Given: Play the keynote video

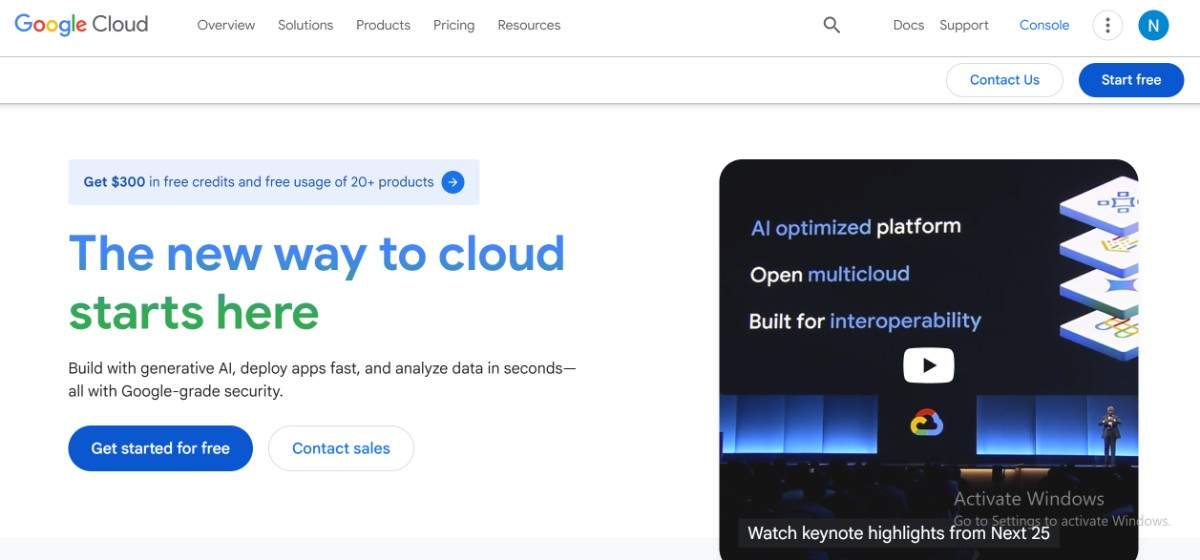Looking at the screenshot, I should tap(929, 365).
